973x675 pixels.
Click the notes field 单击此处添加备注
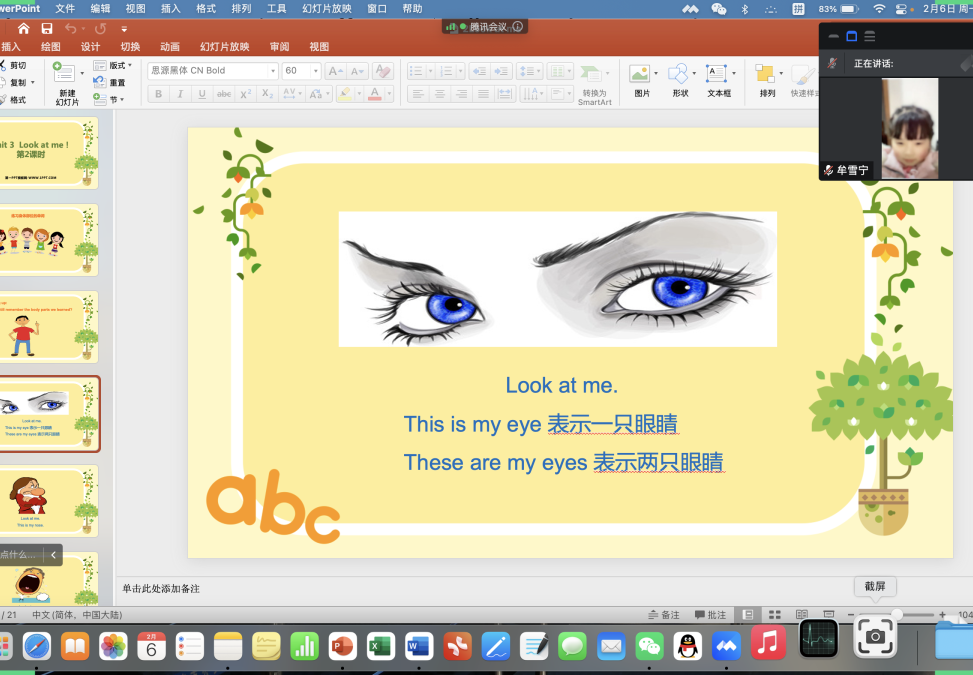pos(161,589)
